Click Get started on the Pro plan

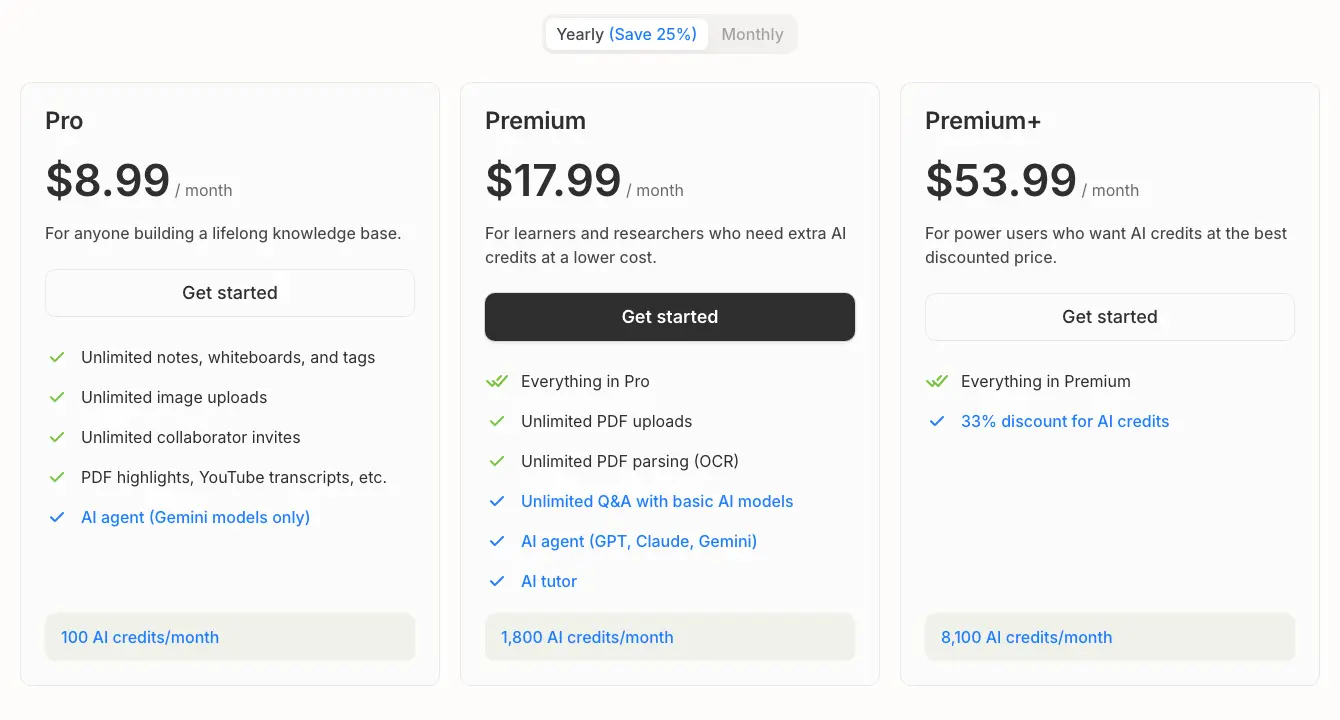click(x=230, y=293)
